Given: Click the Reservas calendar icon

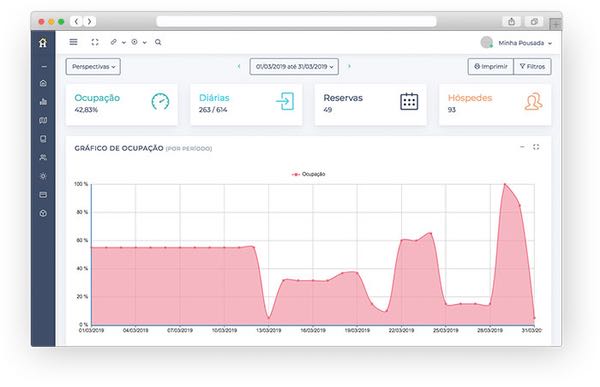Looking at the screenshot, I should [x=409, y=101].
